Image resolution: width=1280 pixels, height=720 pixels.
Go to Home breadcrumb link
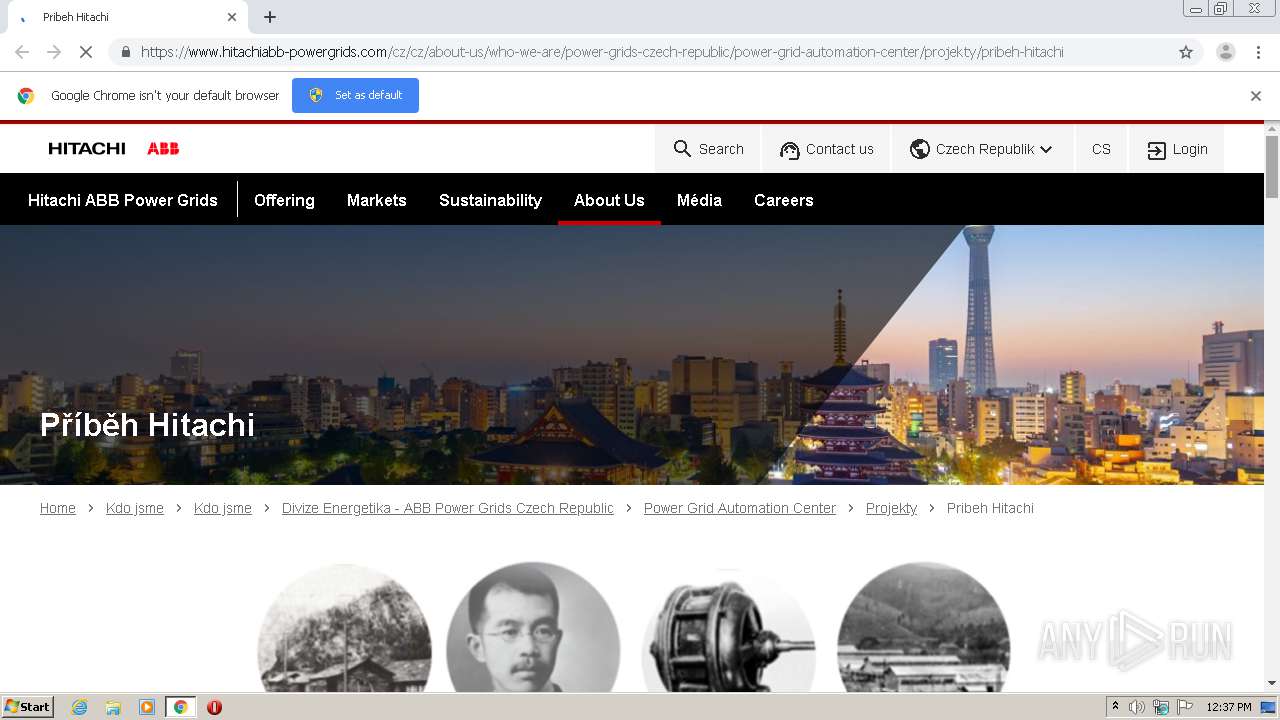58,508
